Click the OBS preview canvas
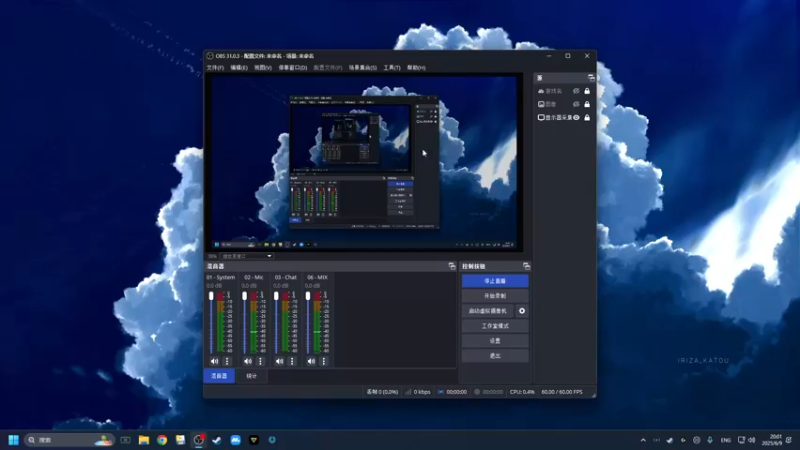The image size is (800, 450). 364,162
